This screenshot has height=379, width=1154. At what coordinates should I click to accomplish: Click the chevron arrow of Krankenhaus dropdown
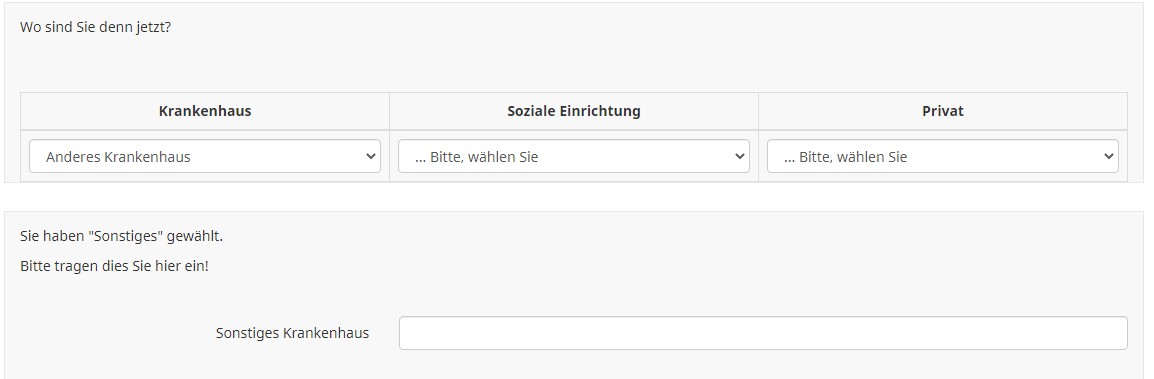point(370,157)
